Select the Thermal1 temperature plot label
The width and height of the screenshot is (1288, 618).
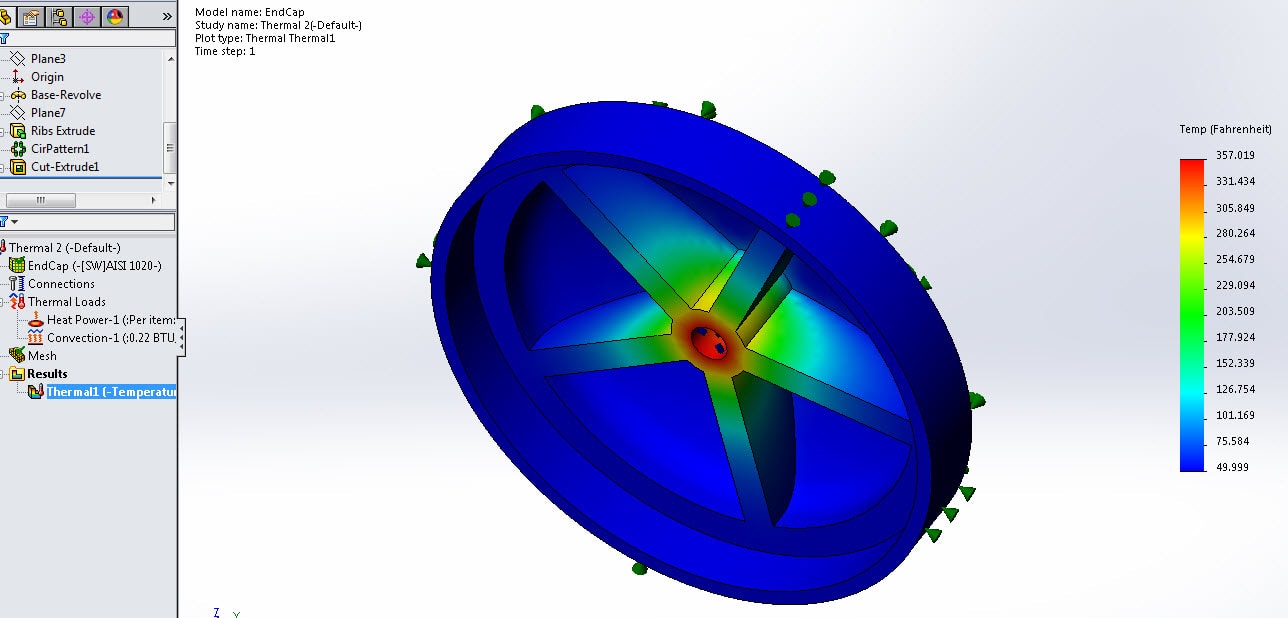(111, 392)
